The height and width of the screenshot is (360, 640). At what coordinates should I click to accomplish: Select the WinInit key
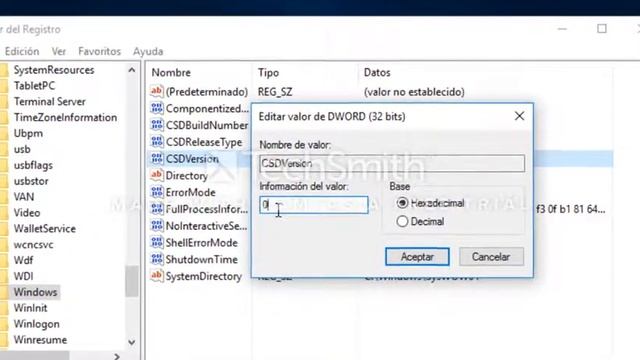coord(31,308)
